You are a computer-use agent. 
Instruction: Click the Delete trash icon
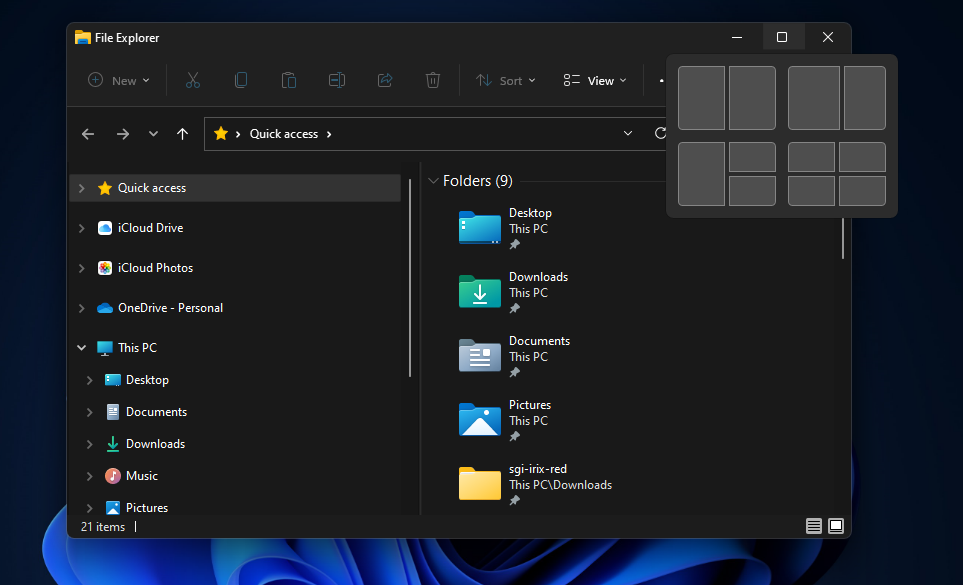(x=433, y=80)
